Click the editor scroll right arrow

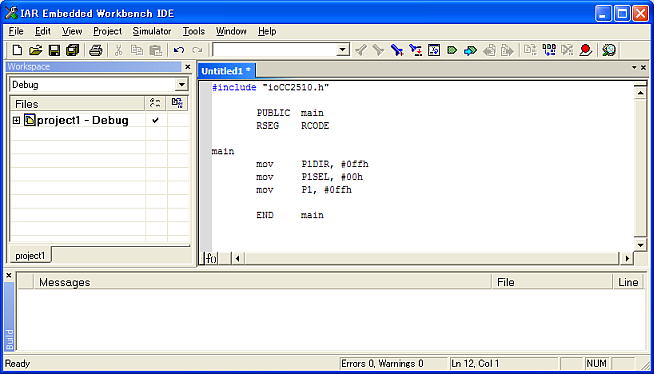pos(627,259)
